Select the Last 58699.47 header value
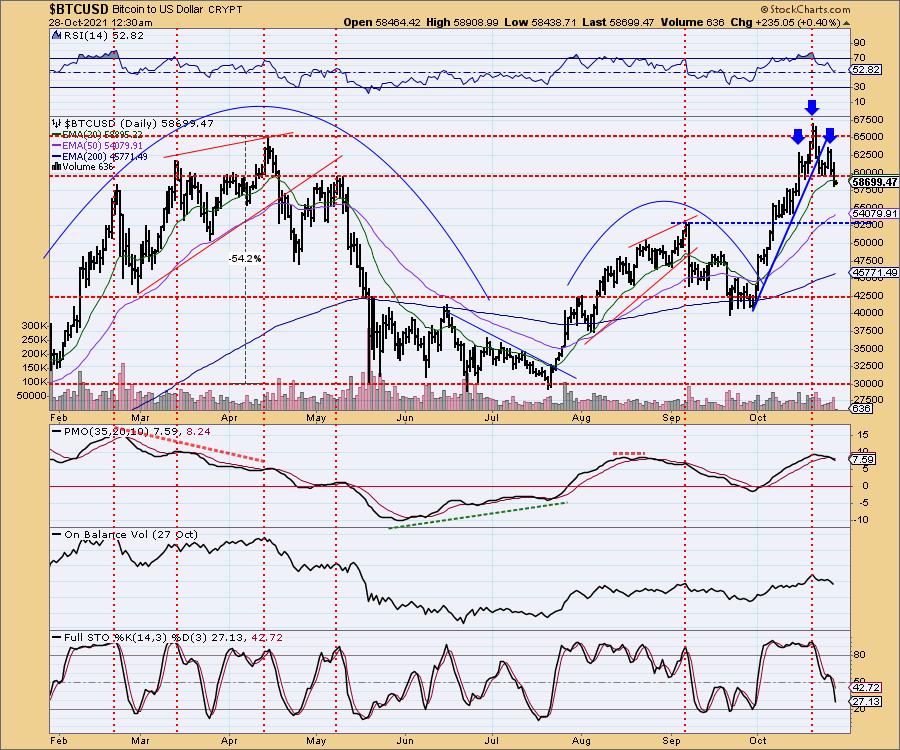This screenshot has height=750, width=900. pos(618,22)
